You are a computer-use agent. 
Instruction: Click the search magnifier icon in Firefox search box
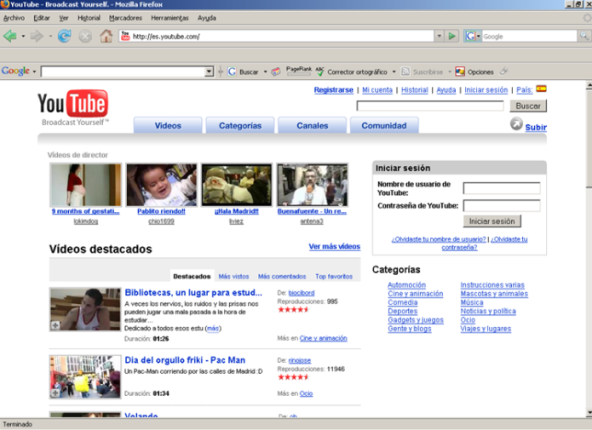[x=584, y=36]
